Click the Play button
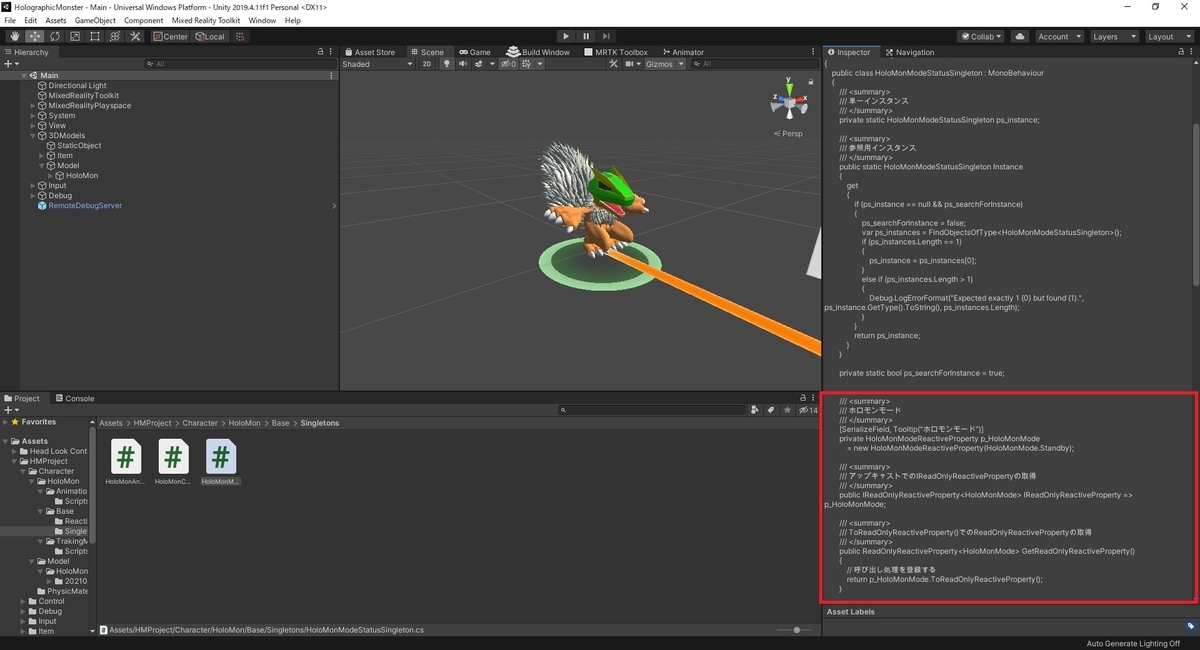Image resolution: width=1200 pixels, height=650 pixels. (566, 36)
